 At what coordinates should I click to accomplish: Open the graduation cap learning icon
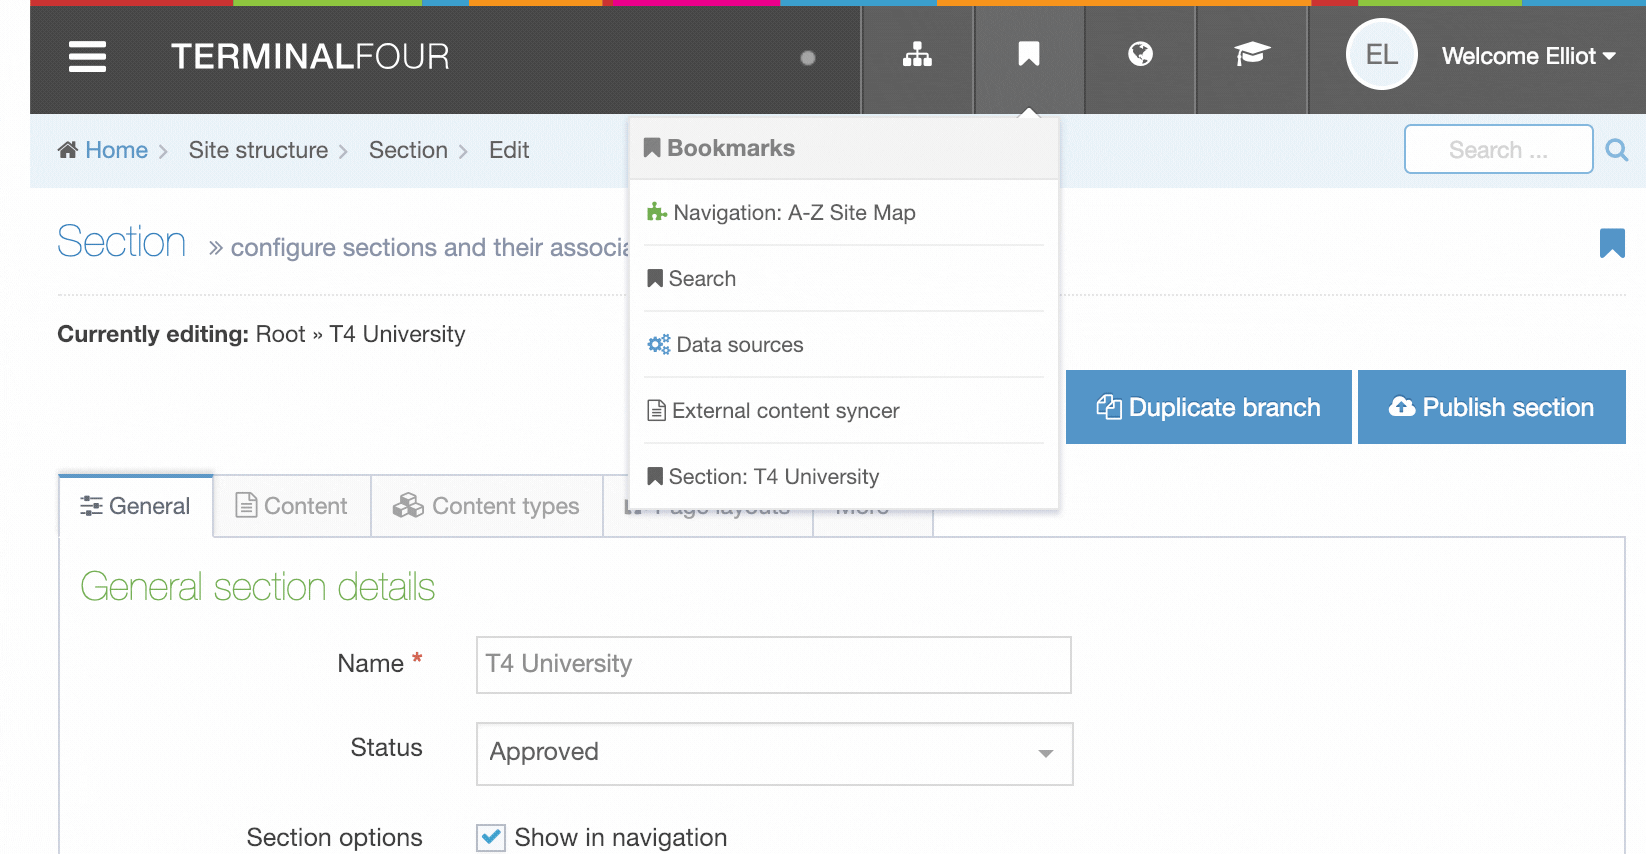coord(1251,55)
